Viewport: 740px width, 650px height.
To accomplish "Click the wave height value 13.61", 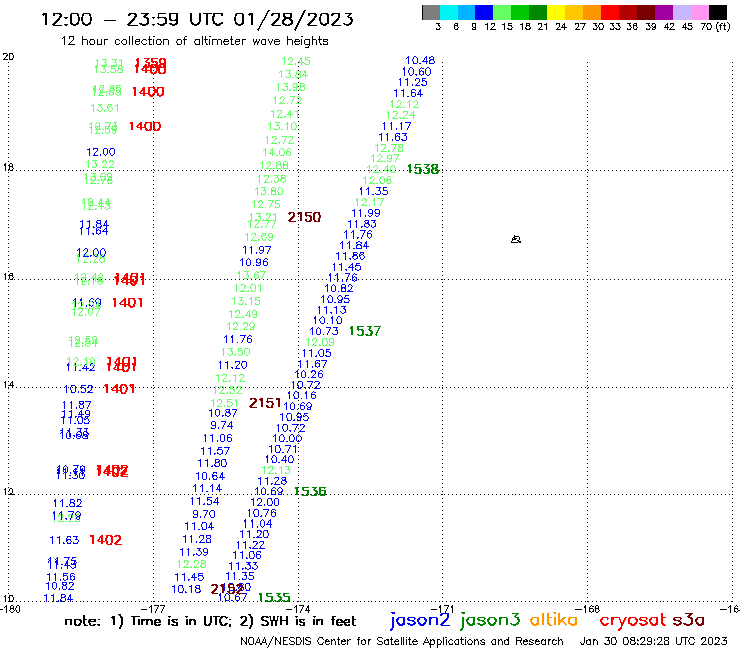I will 105,108.
